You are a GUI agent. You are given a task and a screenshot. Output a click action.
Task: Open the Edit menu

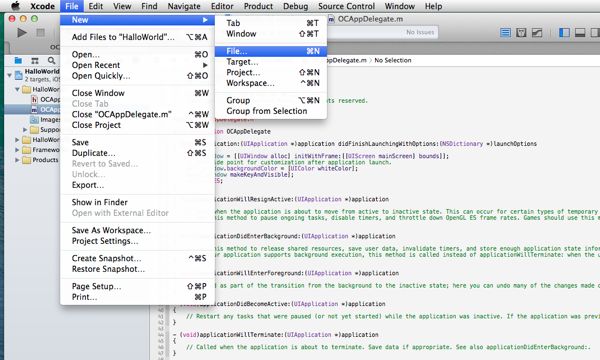tap(96, 6)
